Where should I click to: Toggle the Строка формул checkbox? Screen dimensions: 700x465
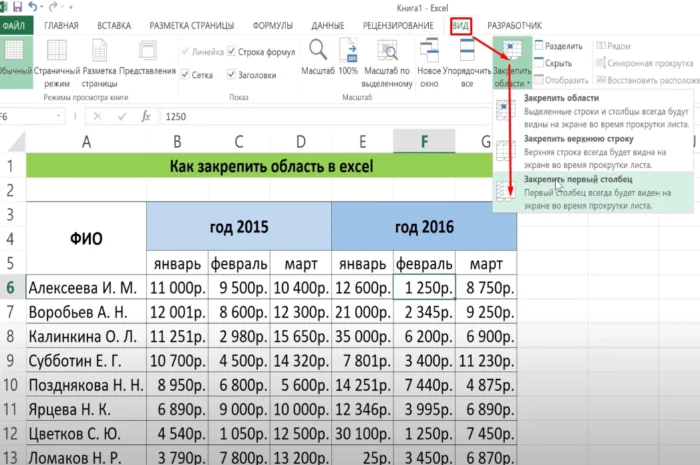(232, 51)
